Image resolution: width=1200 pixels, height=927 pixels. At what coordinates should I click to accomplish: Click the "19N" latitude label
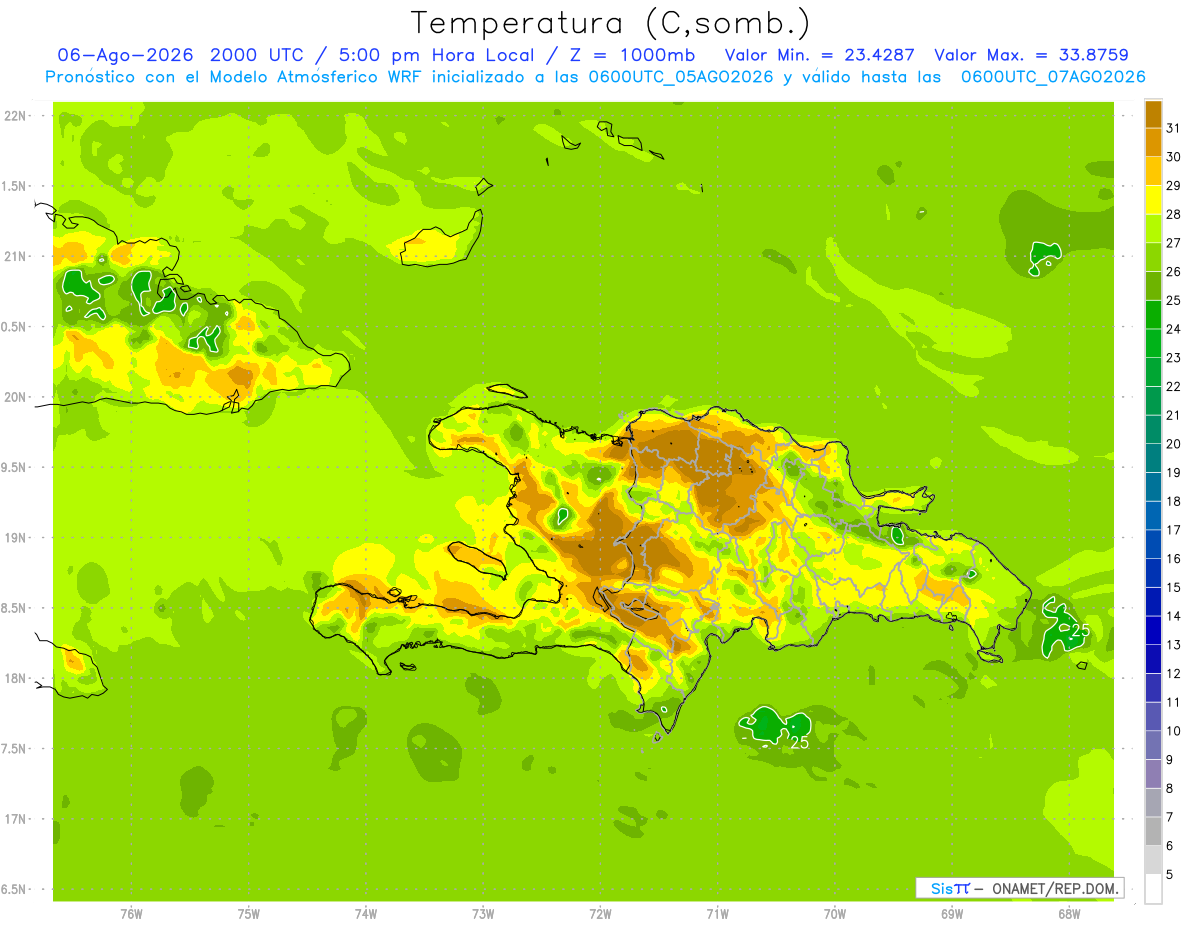(x=13, y=538)
